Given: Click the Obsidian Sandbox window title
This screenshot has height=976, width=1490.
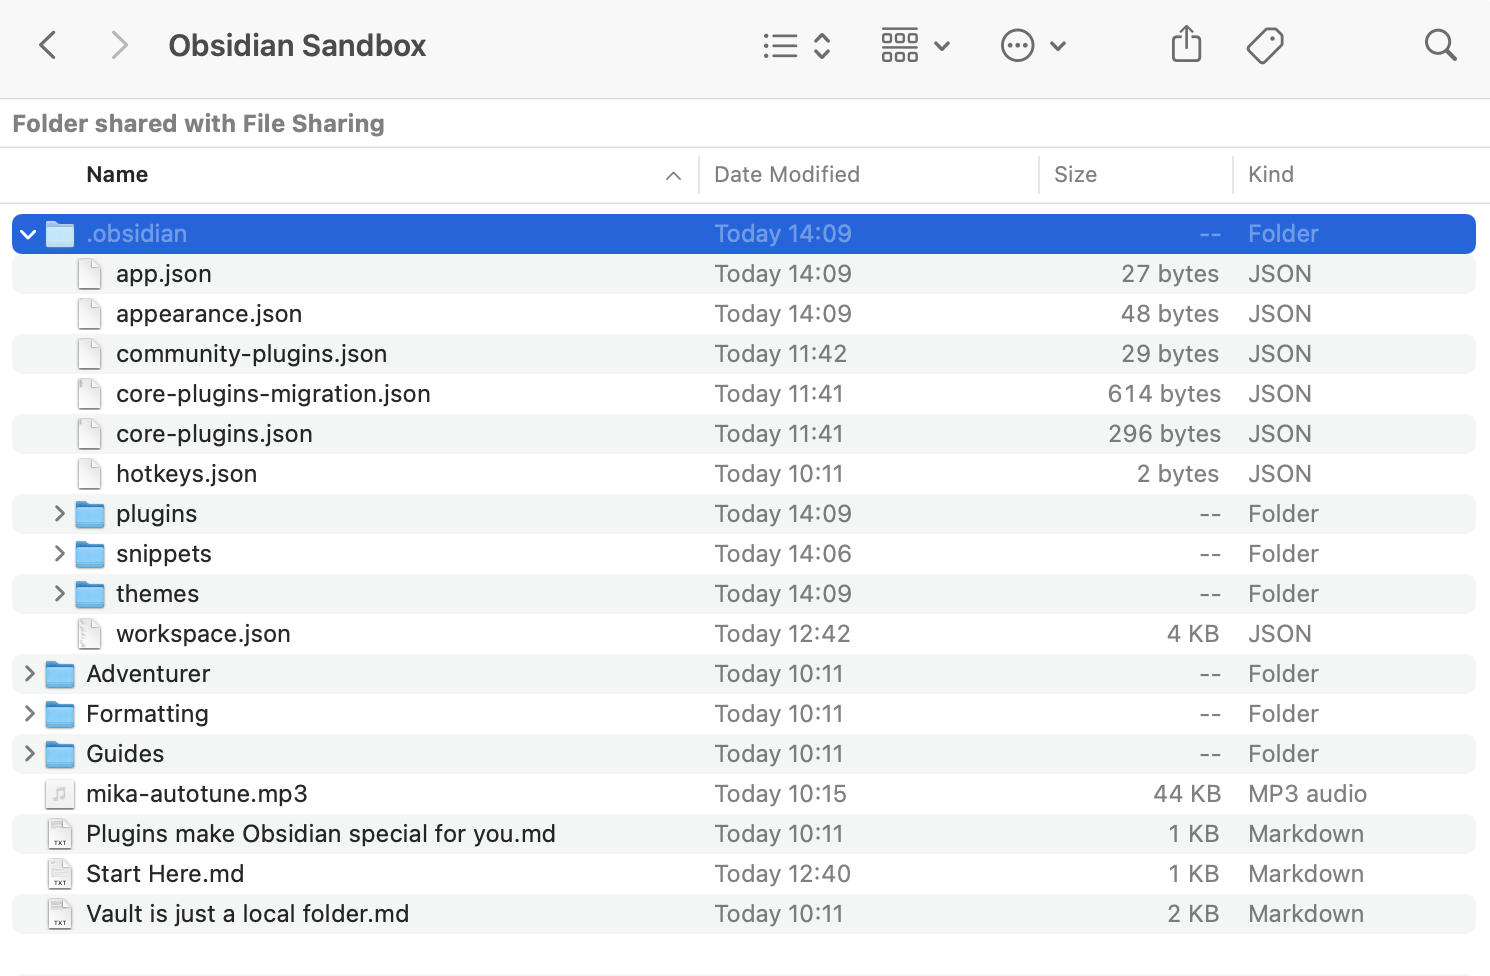Looking at the screenshot, I should (x=297, y=46).
